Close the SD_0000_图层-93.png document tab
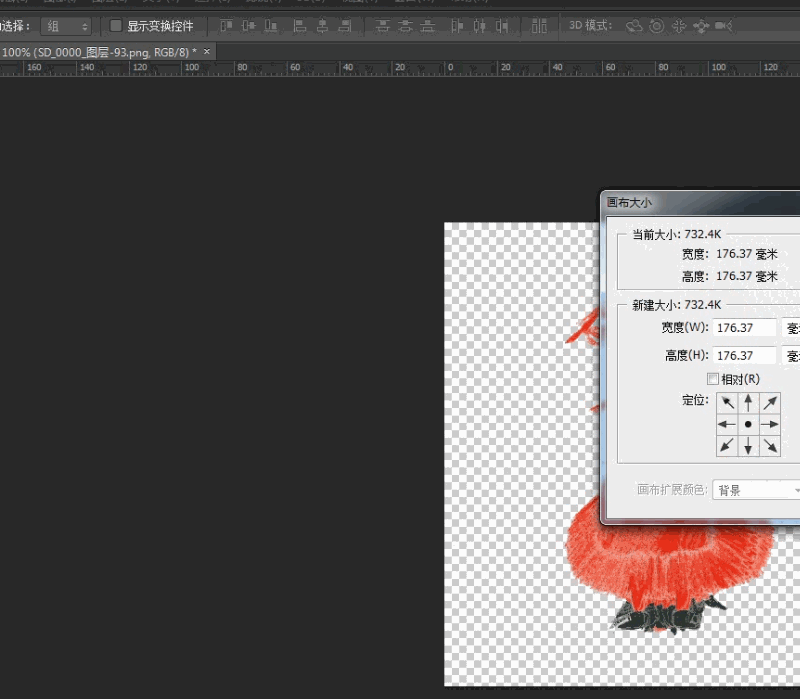Screen dimensions: 800x699 (207, 50)
